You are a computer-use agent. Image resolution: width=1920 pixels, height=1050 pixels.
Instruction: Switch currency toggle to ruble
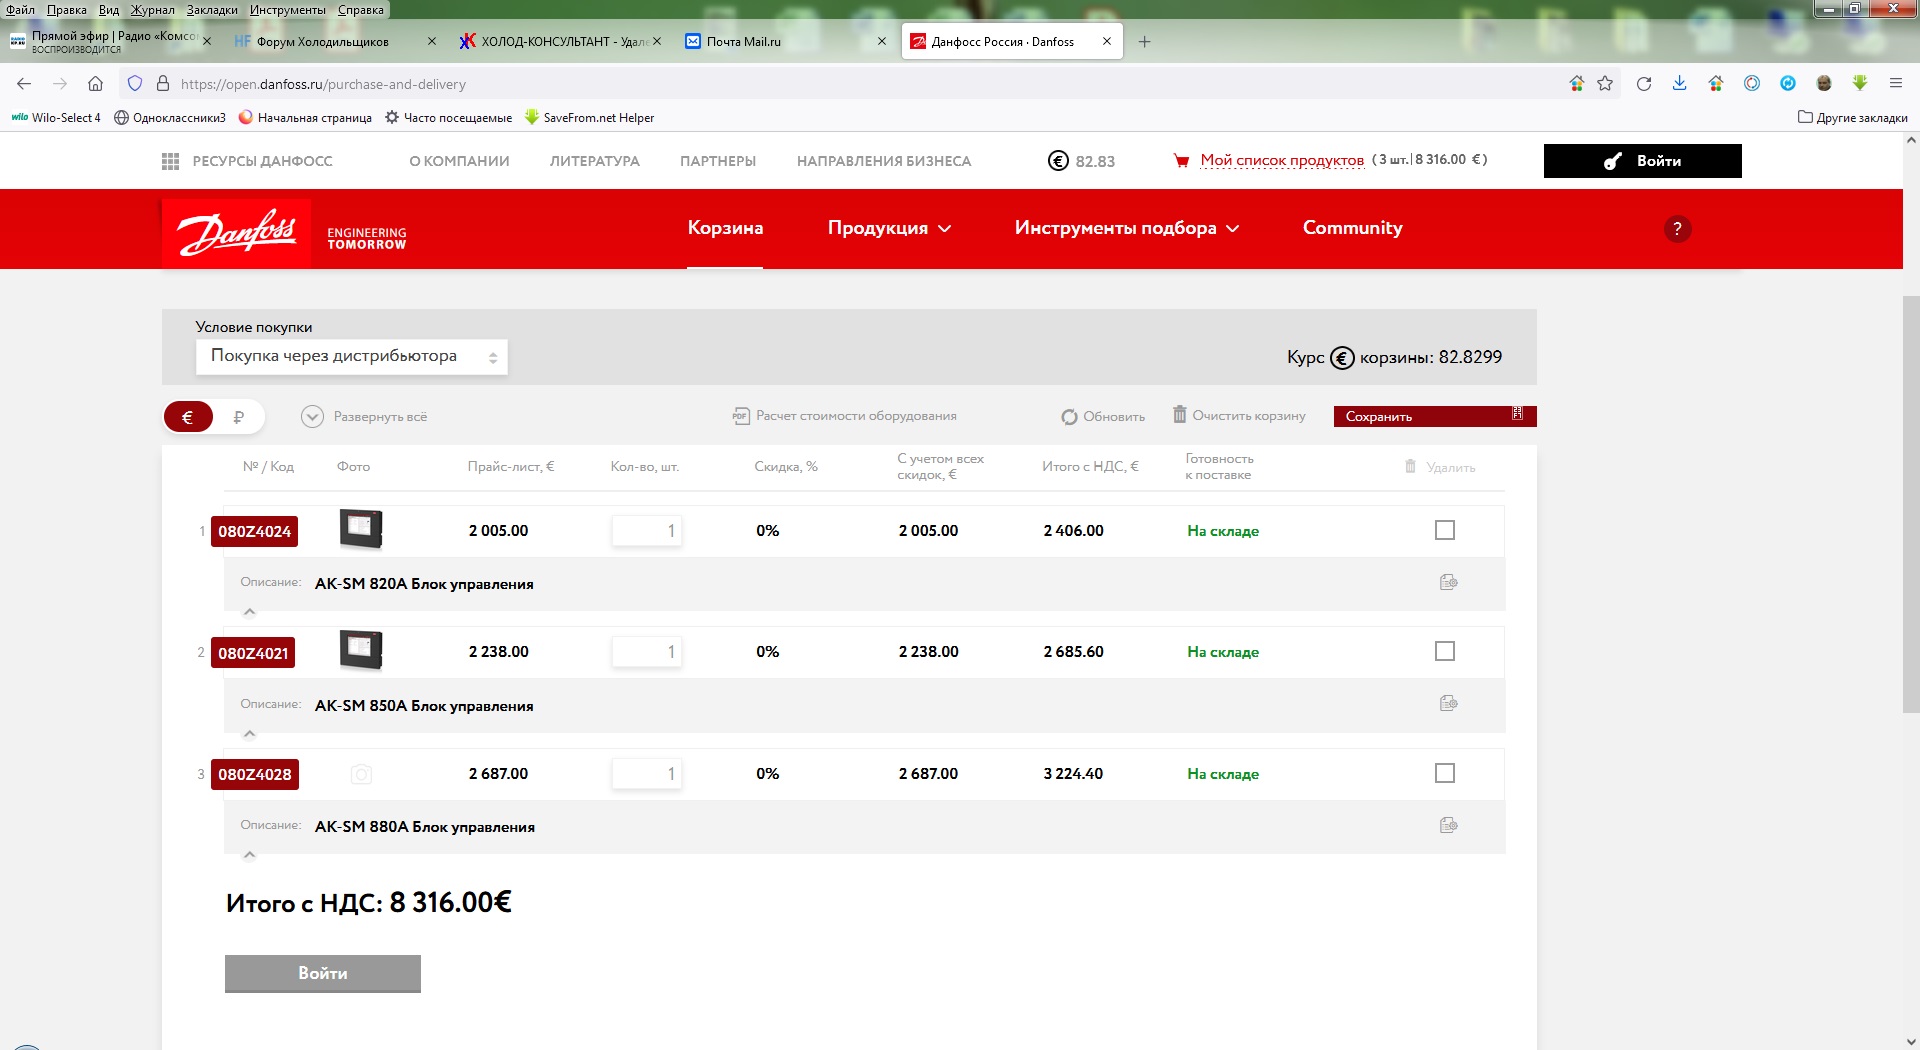point(239,417)
